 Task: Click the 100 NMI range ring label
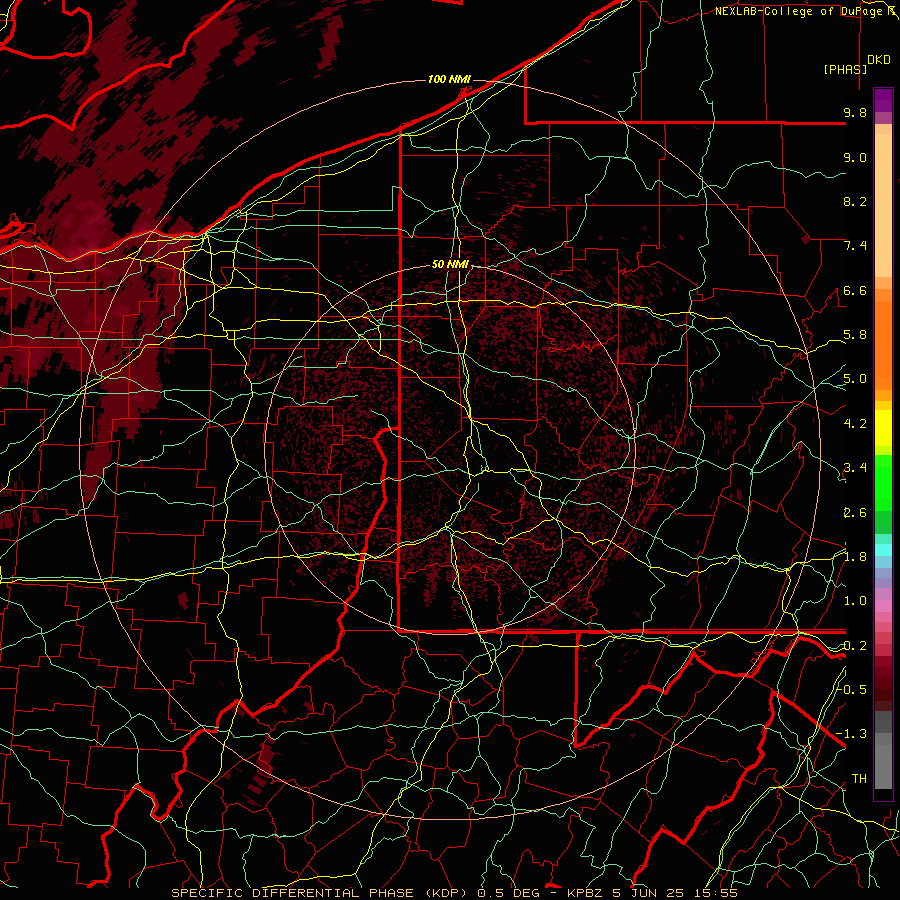449,79
